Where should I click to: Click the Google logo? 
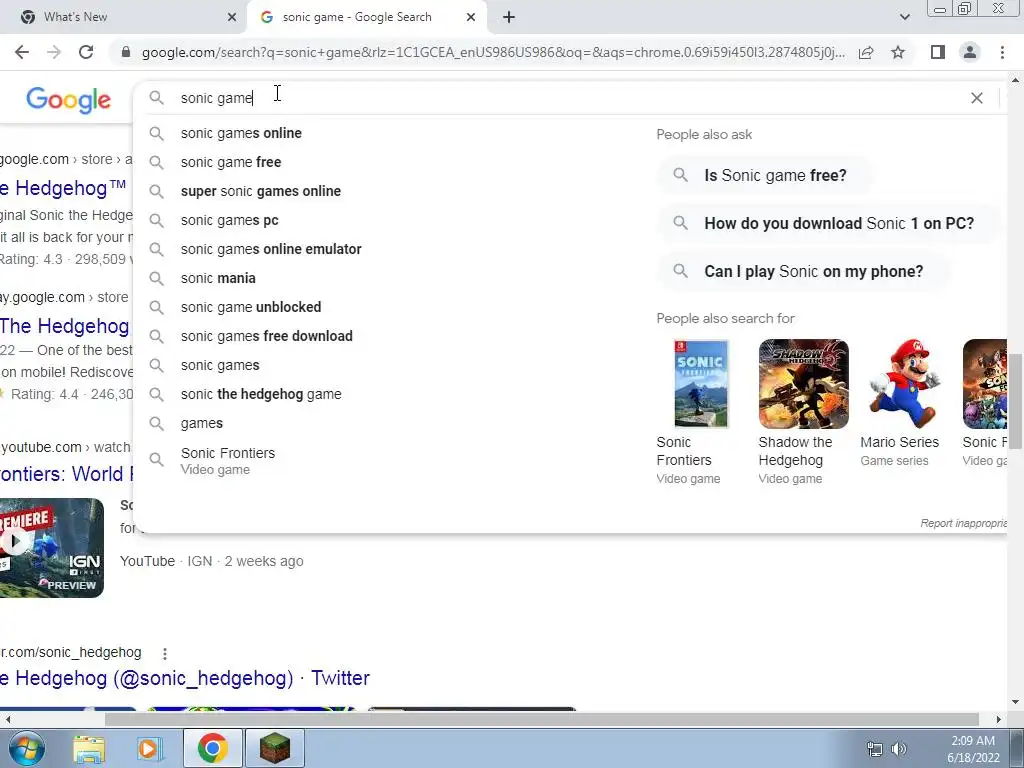(x=69, y=100)
